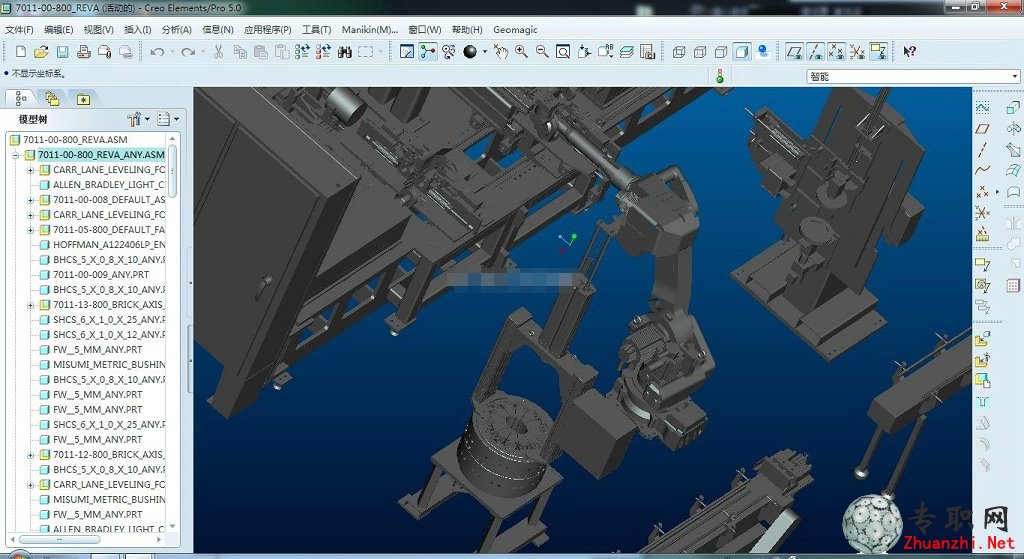Image resolution: width=1024 pixels, height=559 pixels.
Task: Select the Datum Axis tool icon
Action: [982, 150]
